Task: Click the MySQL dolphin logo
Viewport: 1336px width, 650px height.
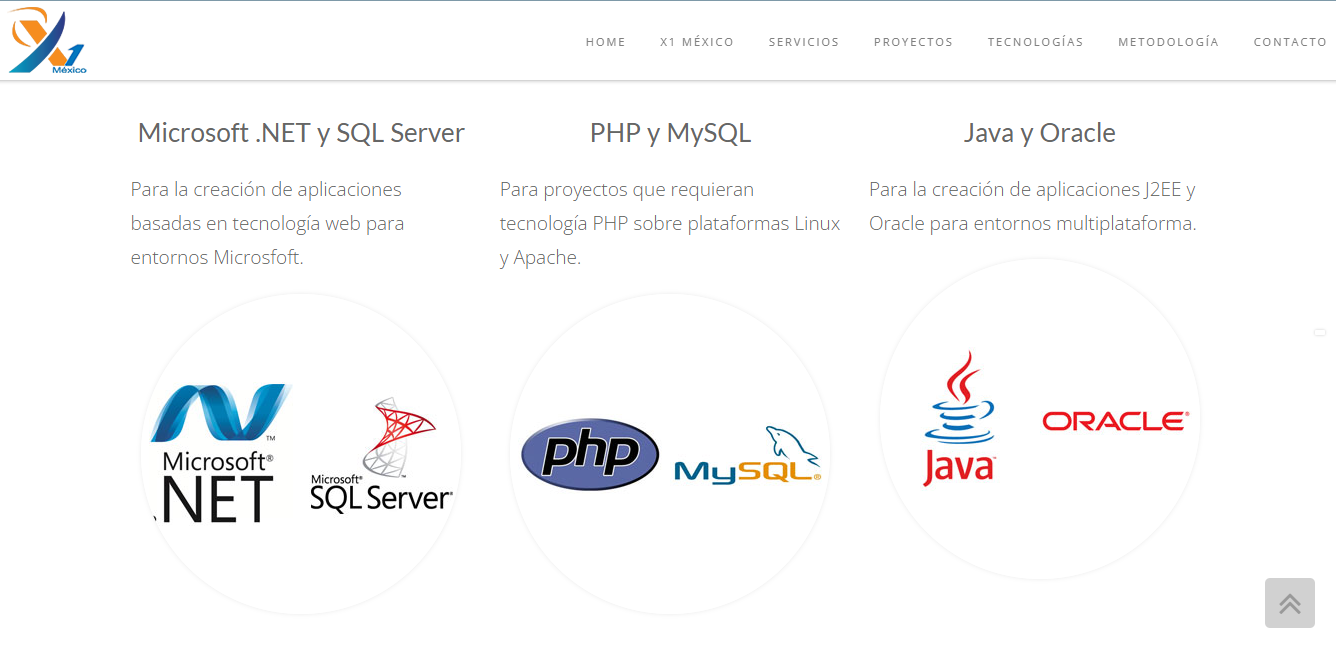Action: (748, 455)
